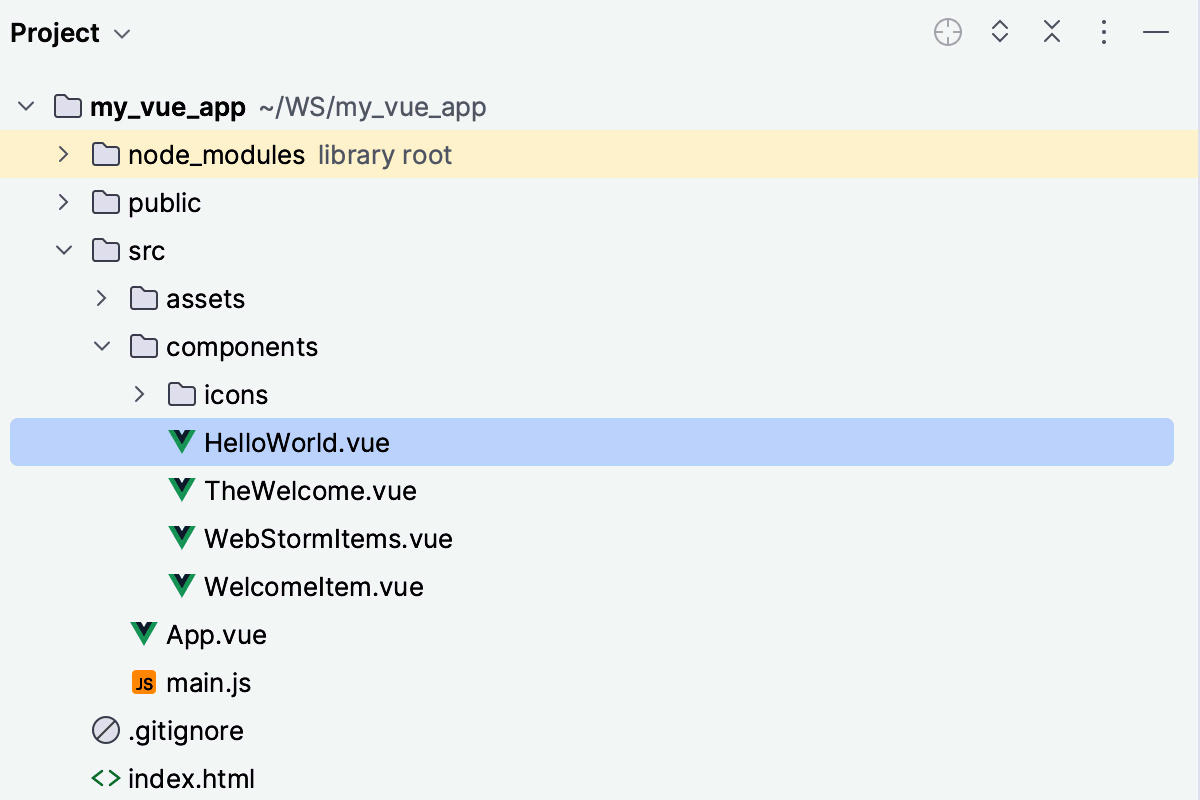This screenshot has height=800, width=1200.
Task: Expand the public folder
Action: pyautogui.click(x=64, y=202)
